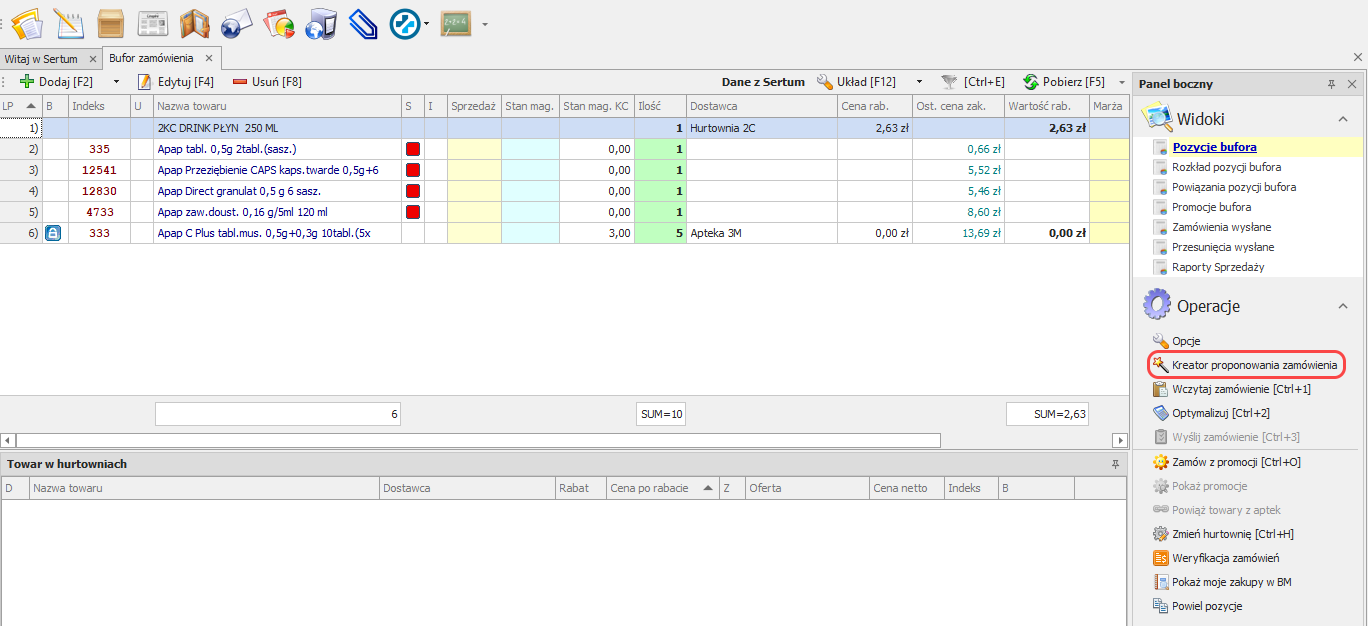
Task: Click the blue paperclip toolbar icon
Action: (362, 23)
